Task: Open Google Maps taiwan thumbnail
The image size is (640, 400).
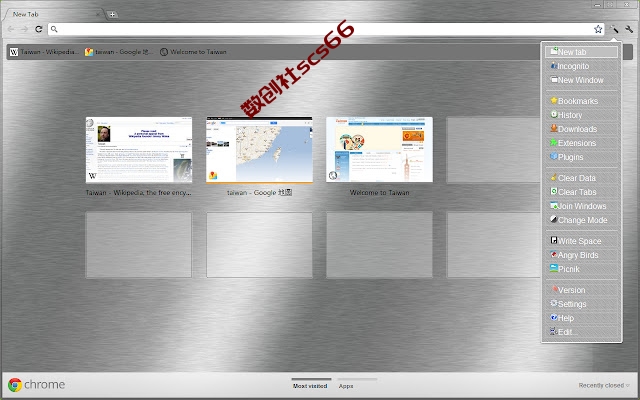Action: point(259,150)
